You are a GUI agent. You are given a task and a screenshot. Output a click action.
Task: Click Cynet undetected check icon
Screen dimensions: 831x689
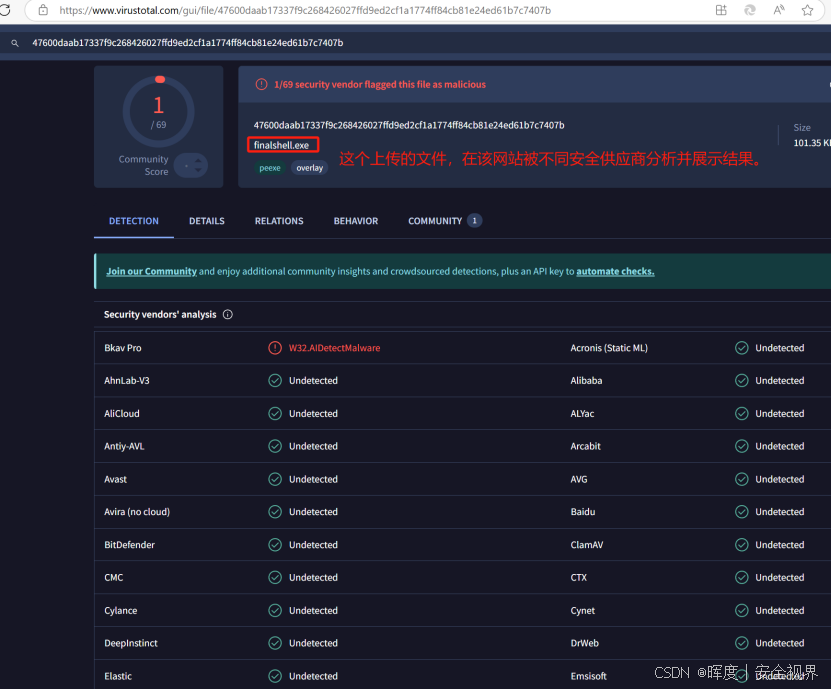click(742, 611)
